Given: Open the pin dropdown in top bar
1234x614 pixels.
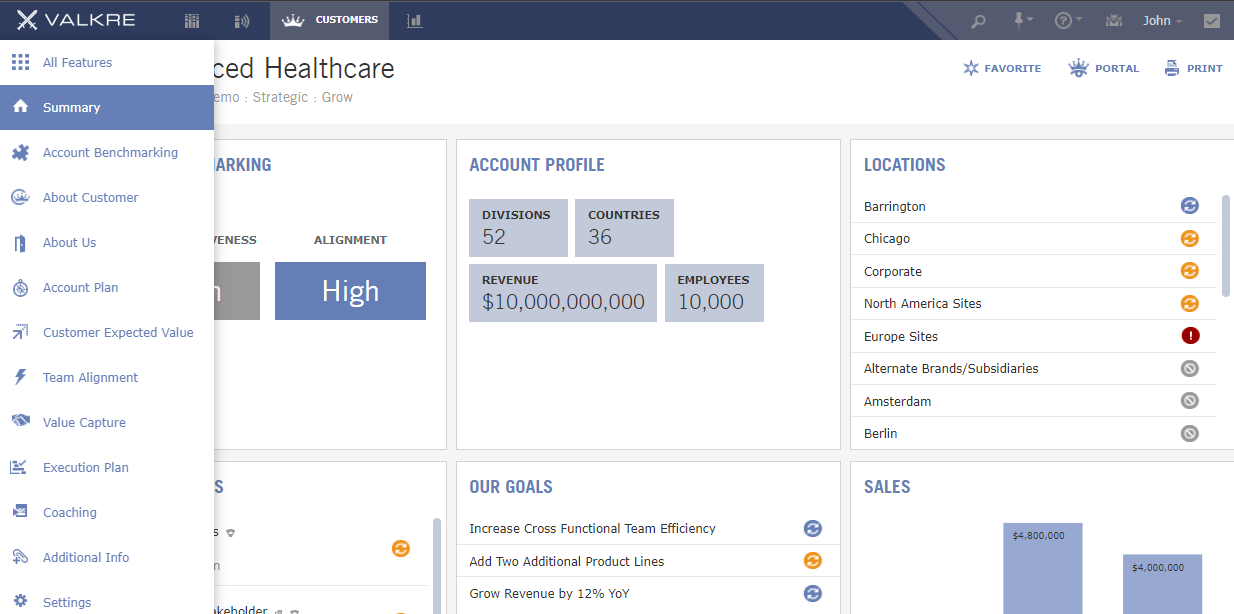Looking at the screenshot, I should (1025, 20).
